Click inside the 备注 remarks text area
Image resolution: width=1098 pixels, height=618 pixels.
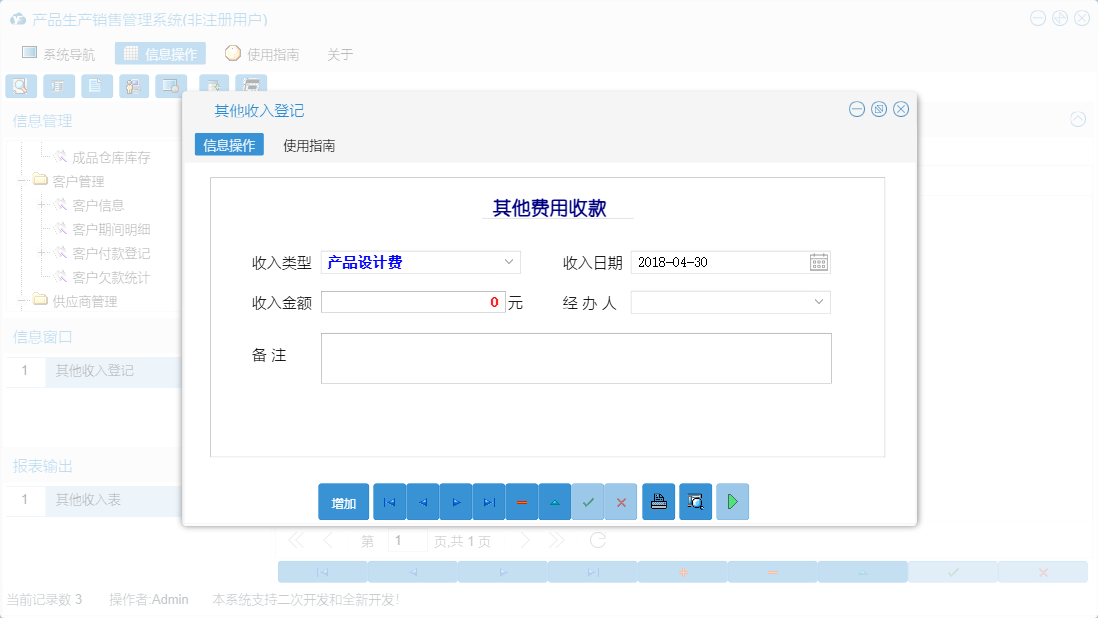[x=575, y=358]
